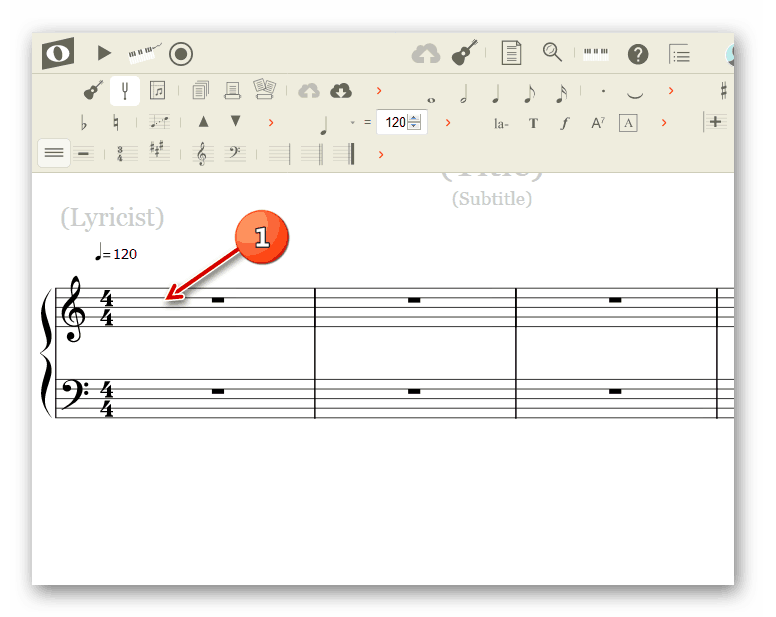This screenshot has width=776, height=617.
Task: Click the print score icon
Action: (x=232, y=91)
